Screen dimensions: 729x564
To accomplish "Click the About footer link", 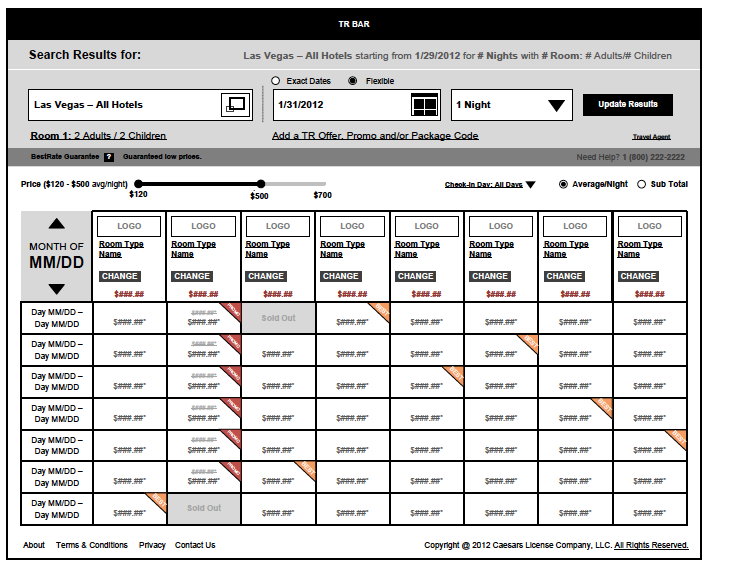I will 34,545.
